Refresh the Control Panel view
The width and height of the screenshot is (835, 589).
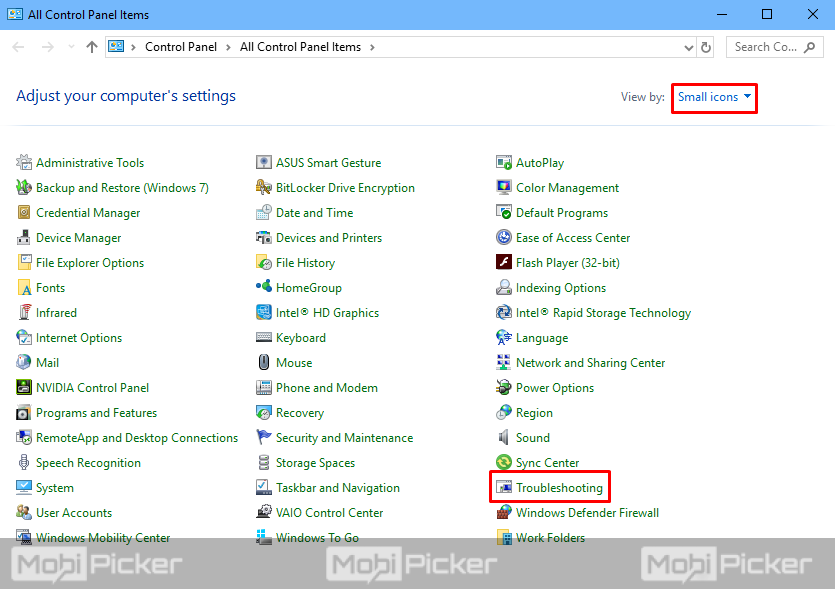point(706,47)
